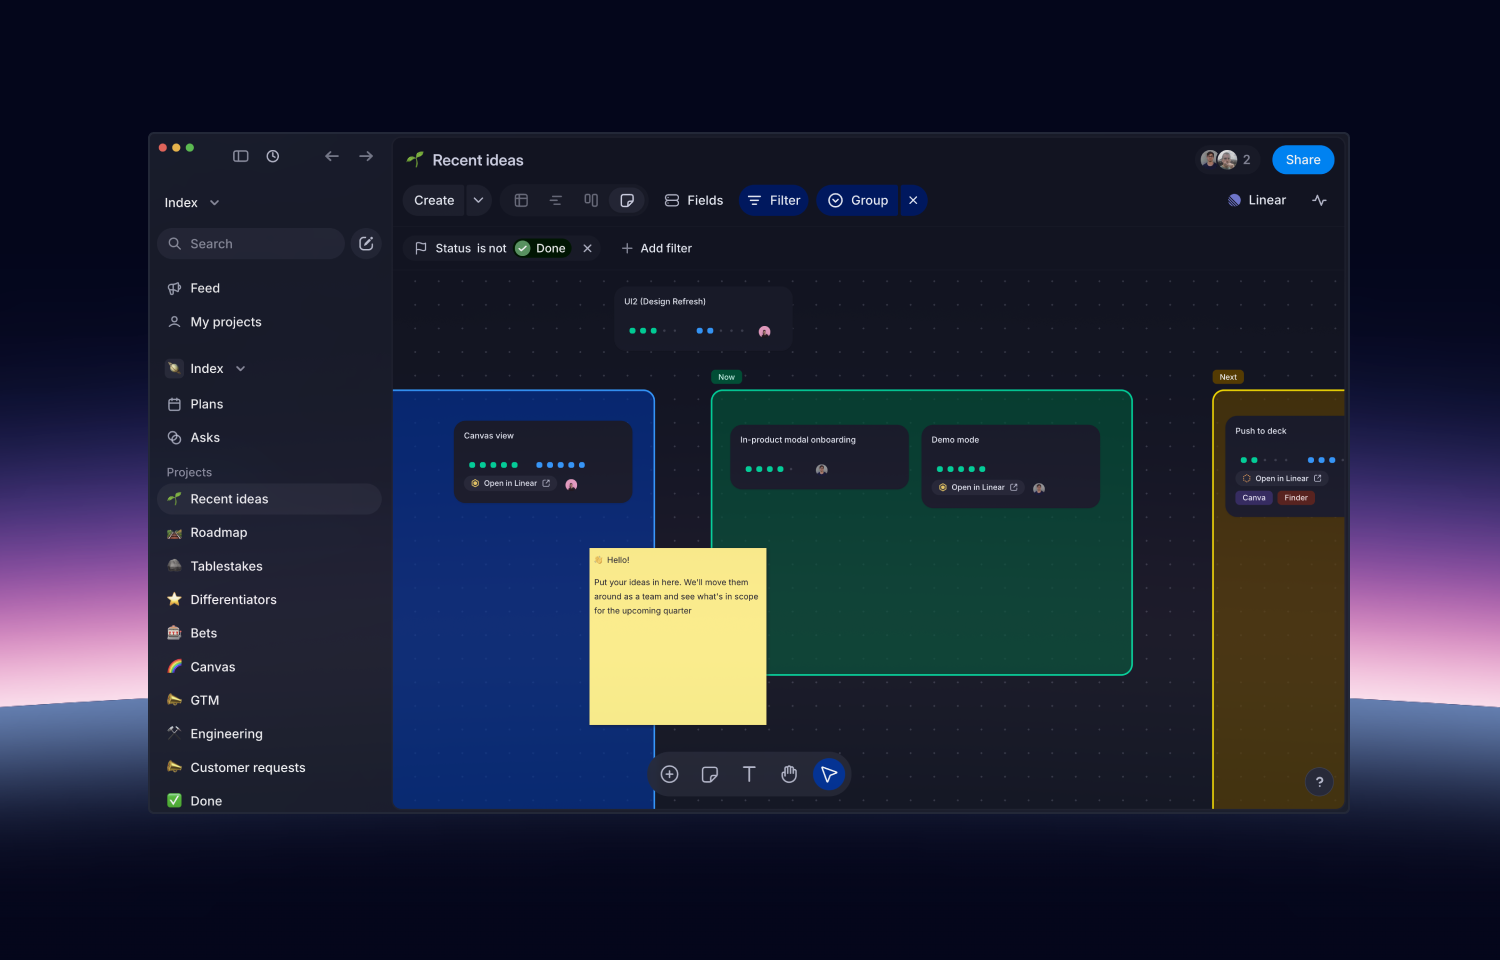Click Open in Linear on Canvas view card

(511, 484)
